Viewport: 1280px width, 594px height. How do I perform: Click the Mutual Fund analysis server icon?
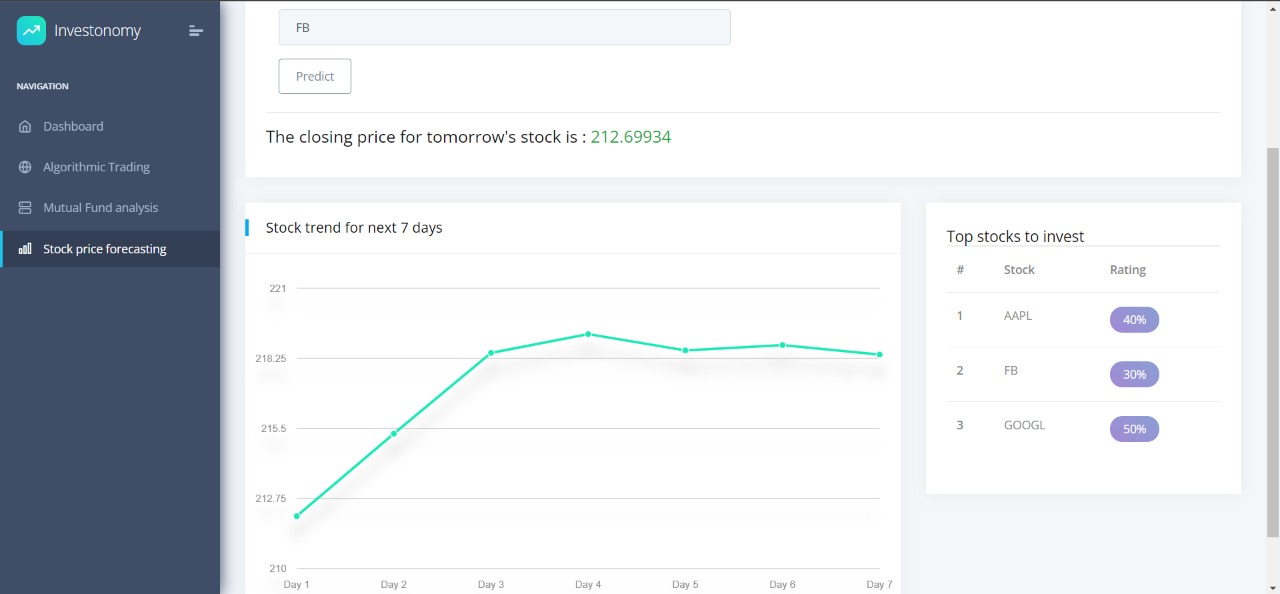25,208
